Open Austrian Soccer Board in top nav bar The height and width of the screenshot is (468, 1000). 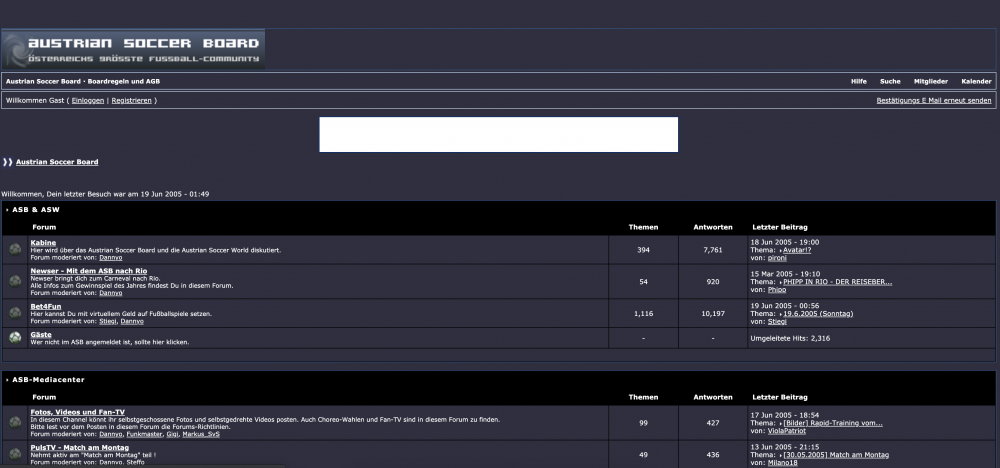tap(43, 82)
